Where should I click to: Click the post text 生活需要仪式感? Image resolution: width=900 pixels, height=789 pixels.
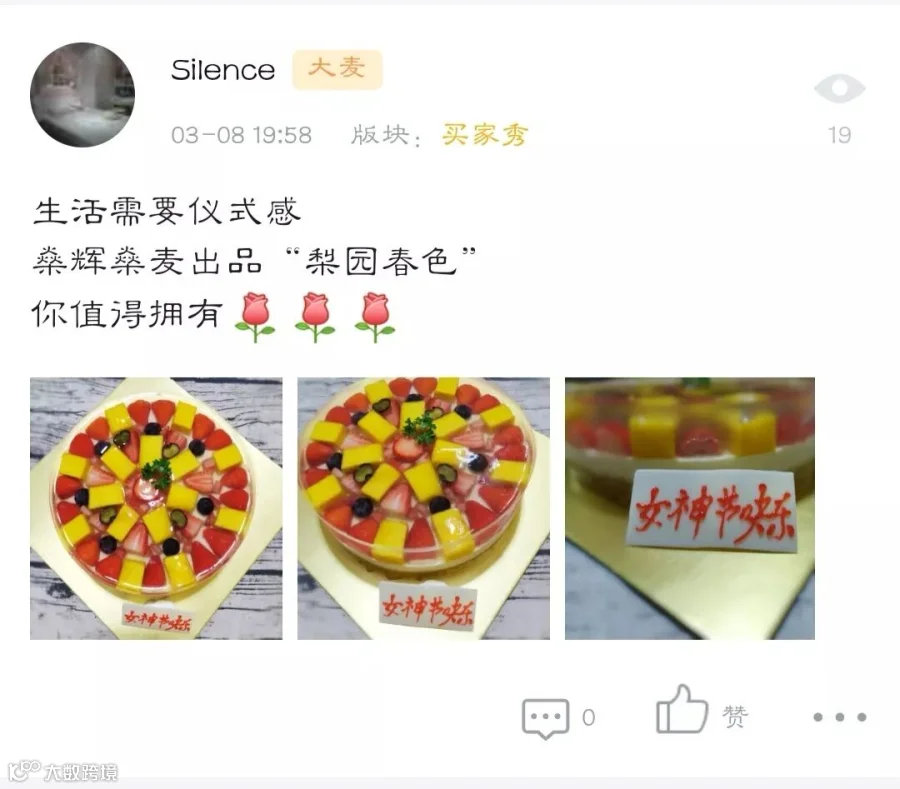(166, 211)
